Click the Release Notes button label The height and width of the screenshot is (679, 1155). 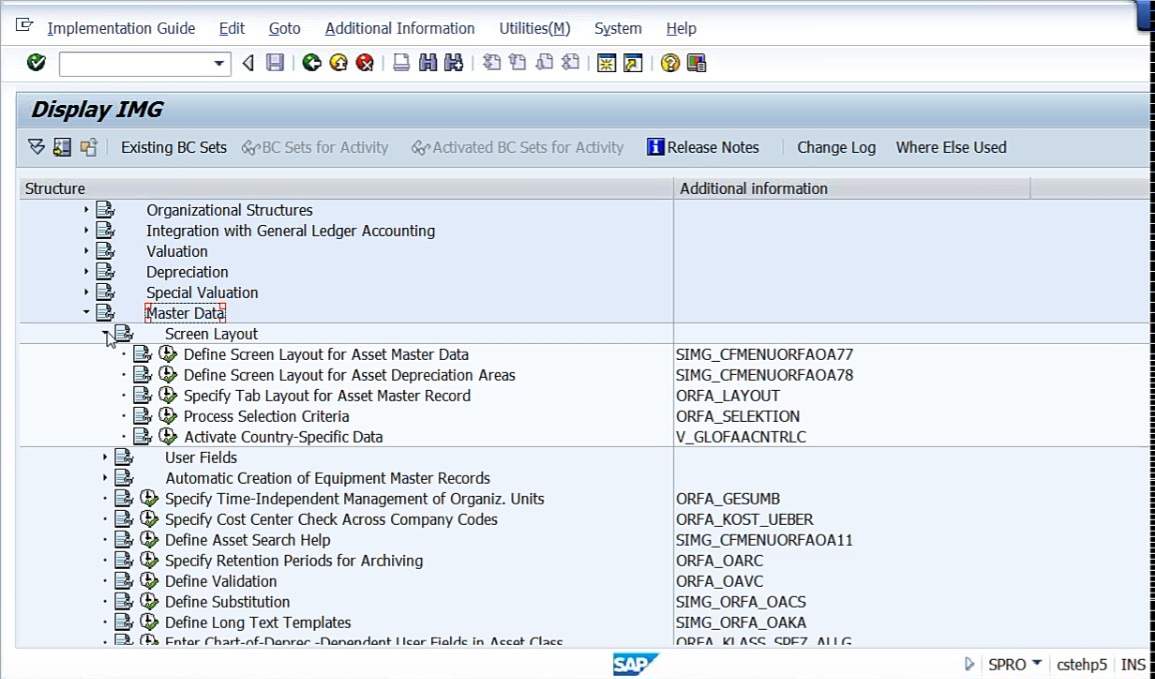[713, 147]
